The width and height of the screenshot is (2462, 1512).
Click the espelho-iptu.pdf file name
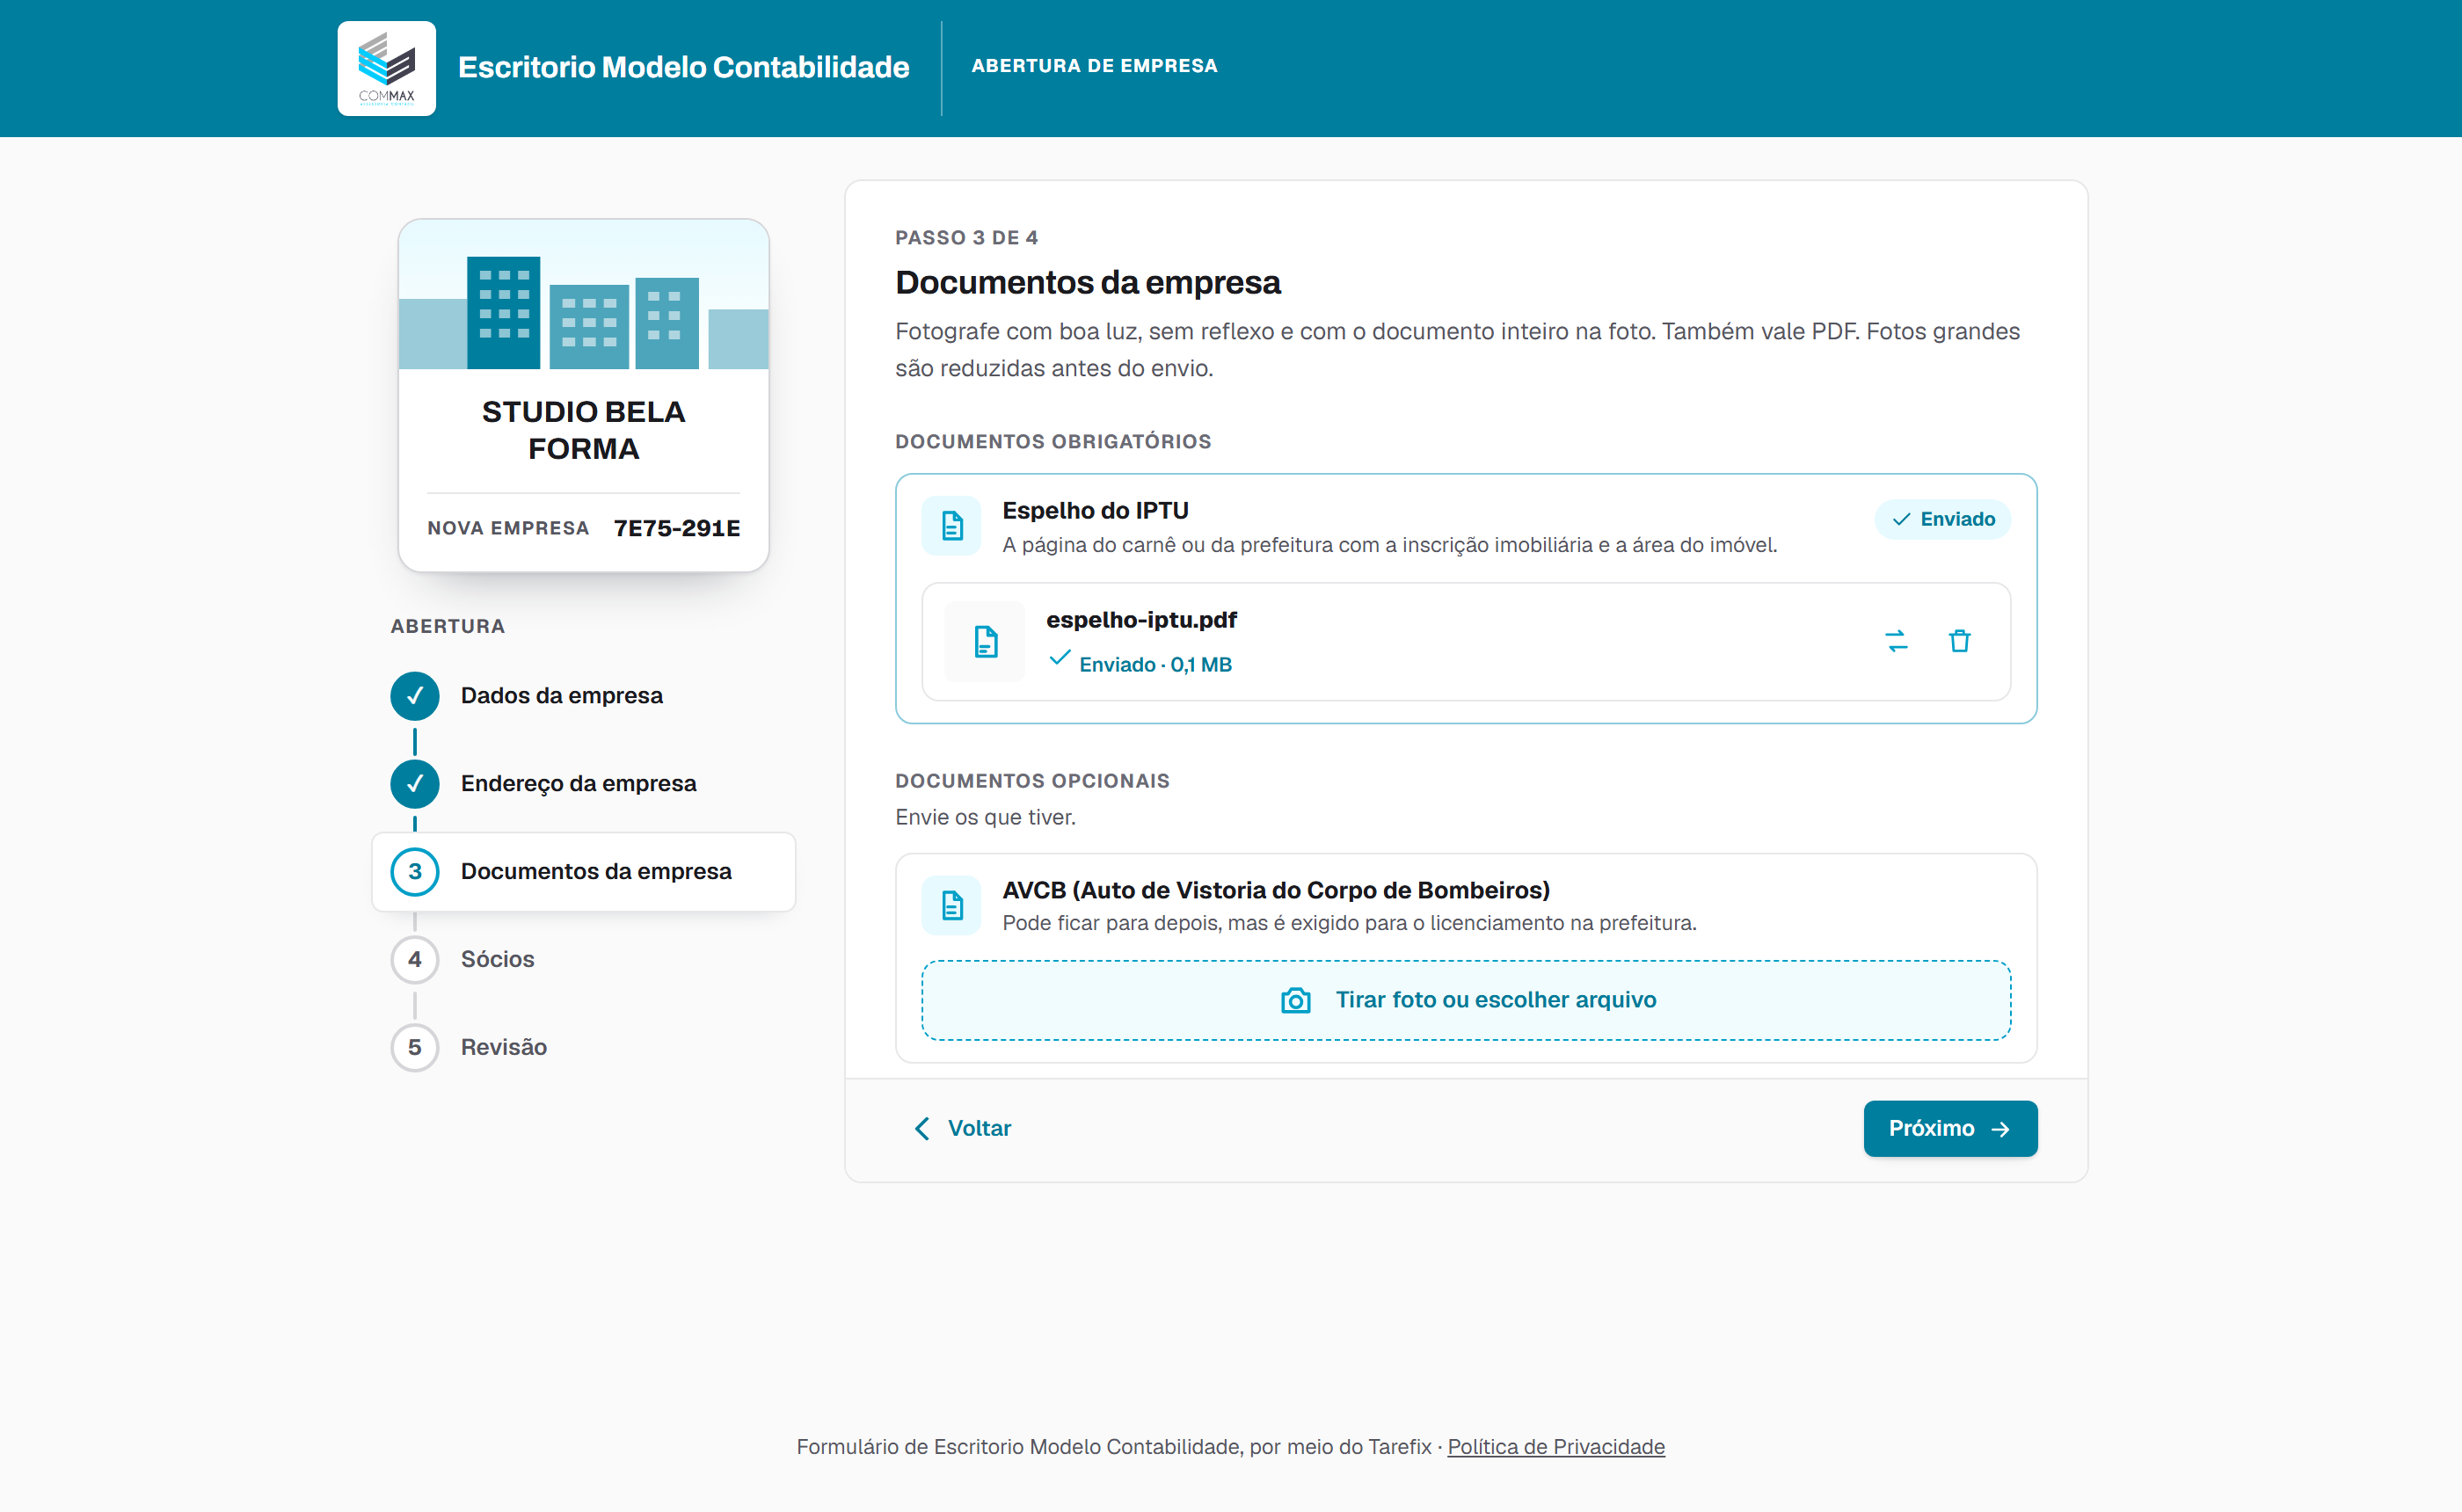coord(1141,620)
